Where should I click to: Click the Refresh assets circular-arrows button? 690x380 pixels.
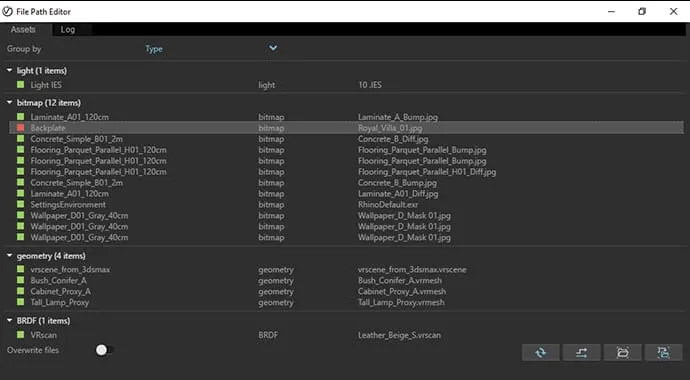(x=541, y=352)
